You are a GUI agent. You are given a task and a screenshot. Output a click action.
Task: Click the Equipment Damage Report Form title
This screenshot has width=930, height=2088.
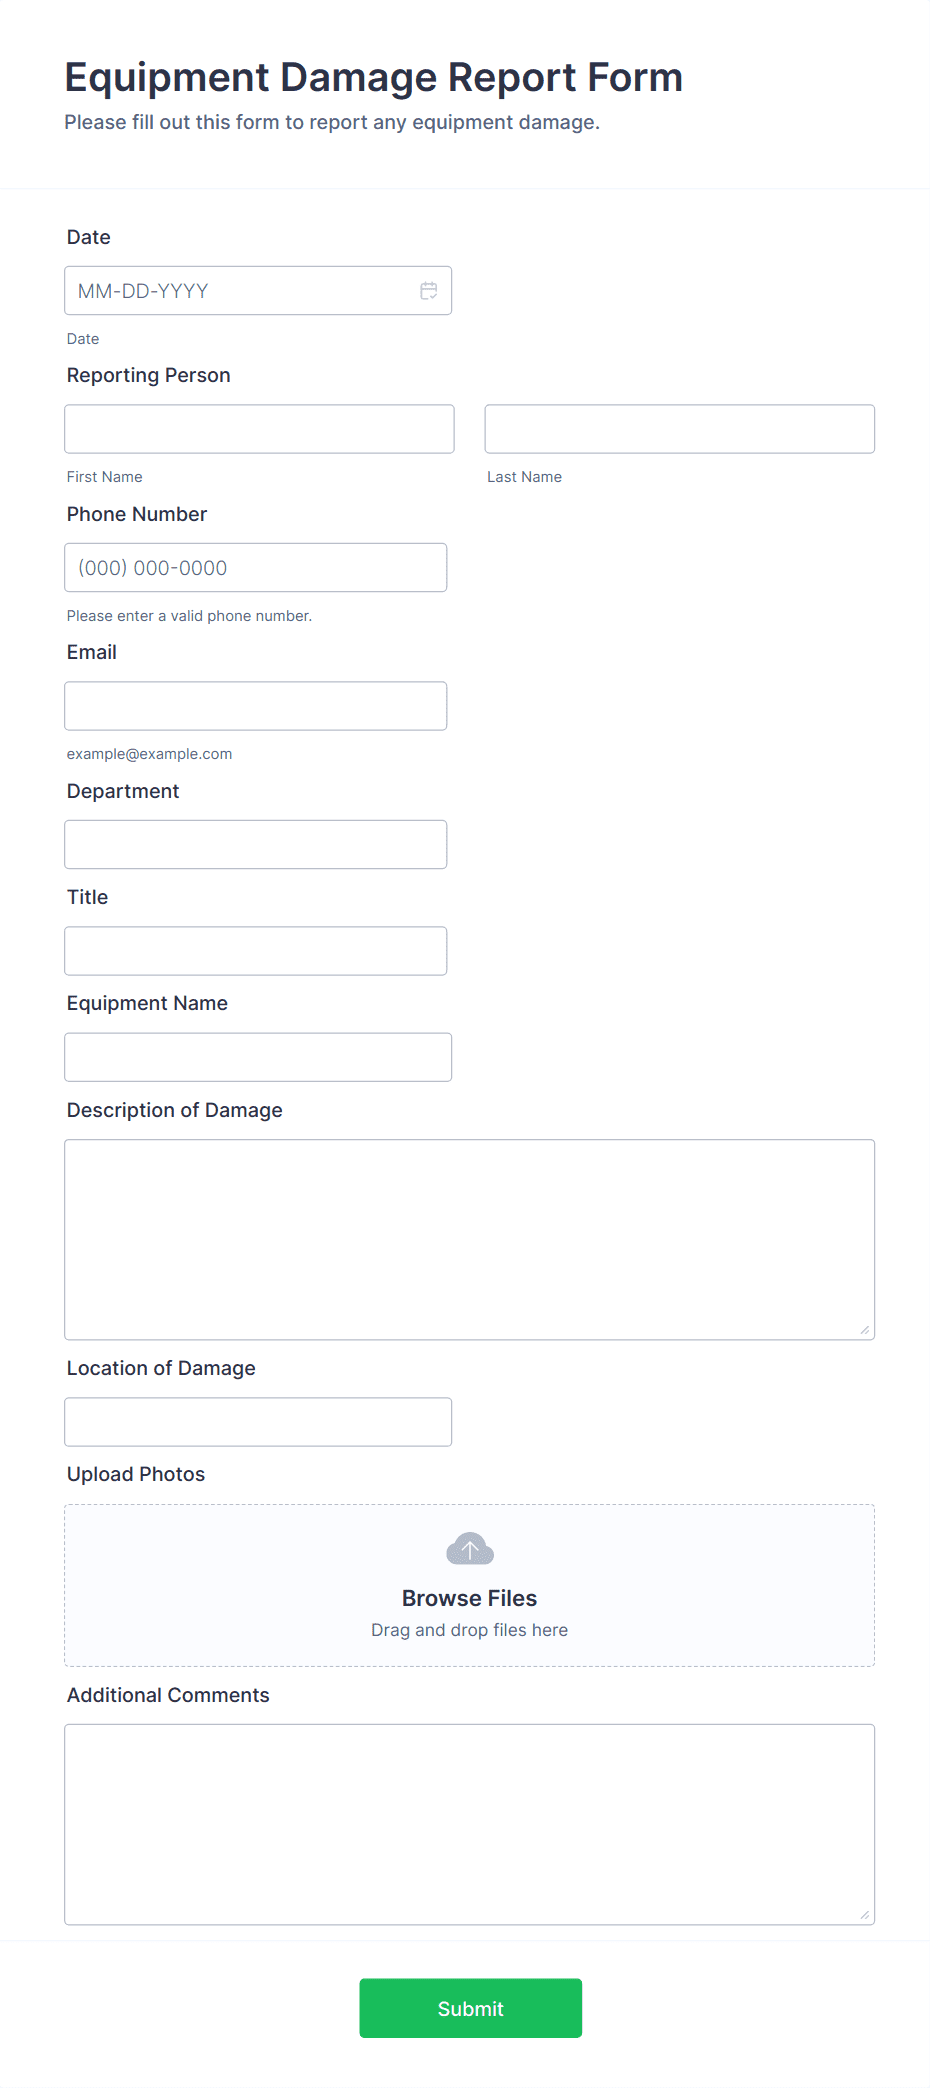tap(373, 77)
